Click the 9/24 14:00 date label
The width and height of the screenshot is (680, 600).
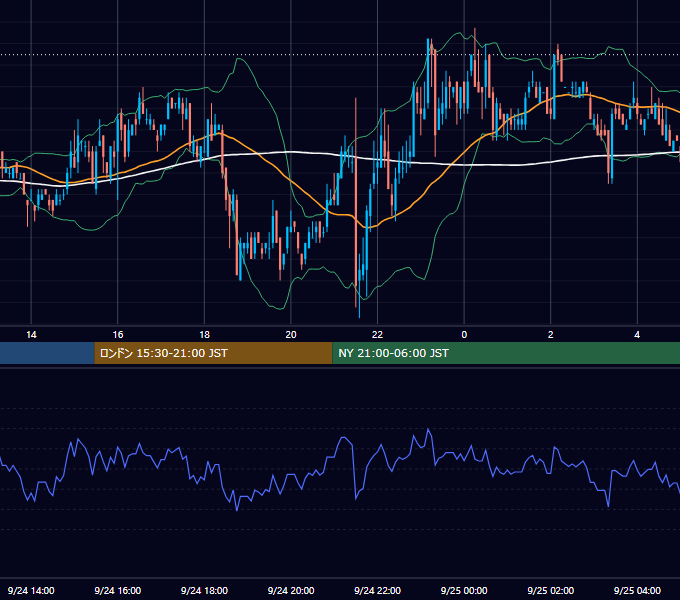(31, 590)
